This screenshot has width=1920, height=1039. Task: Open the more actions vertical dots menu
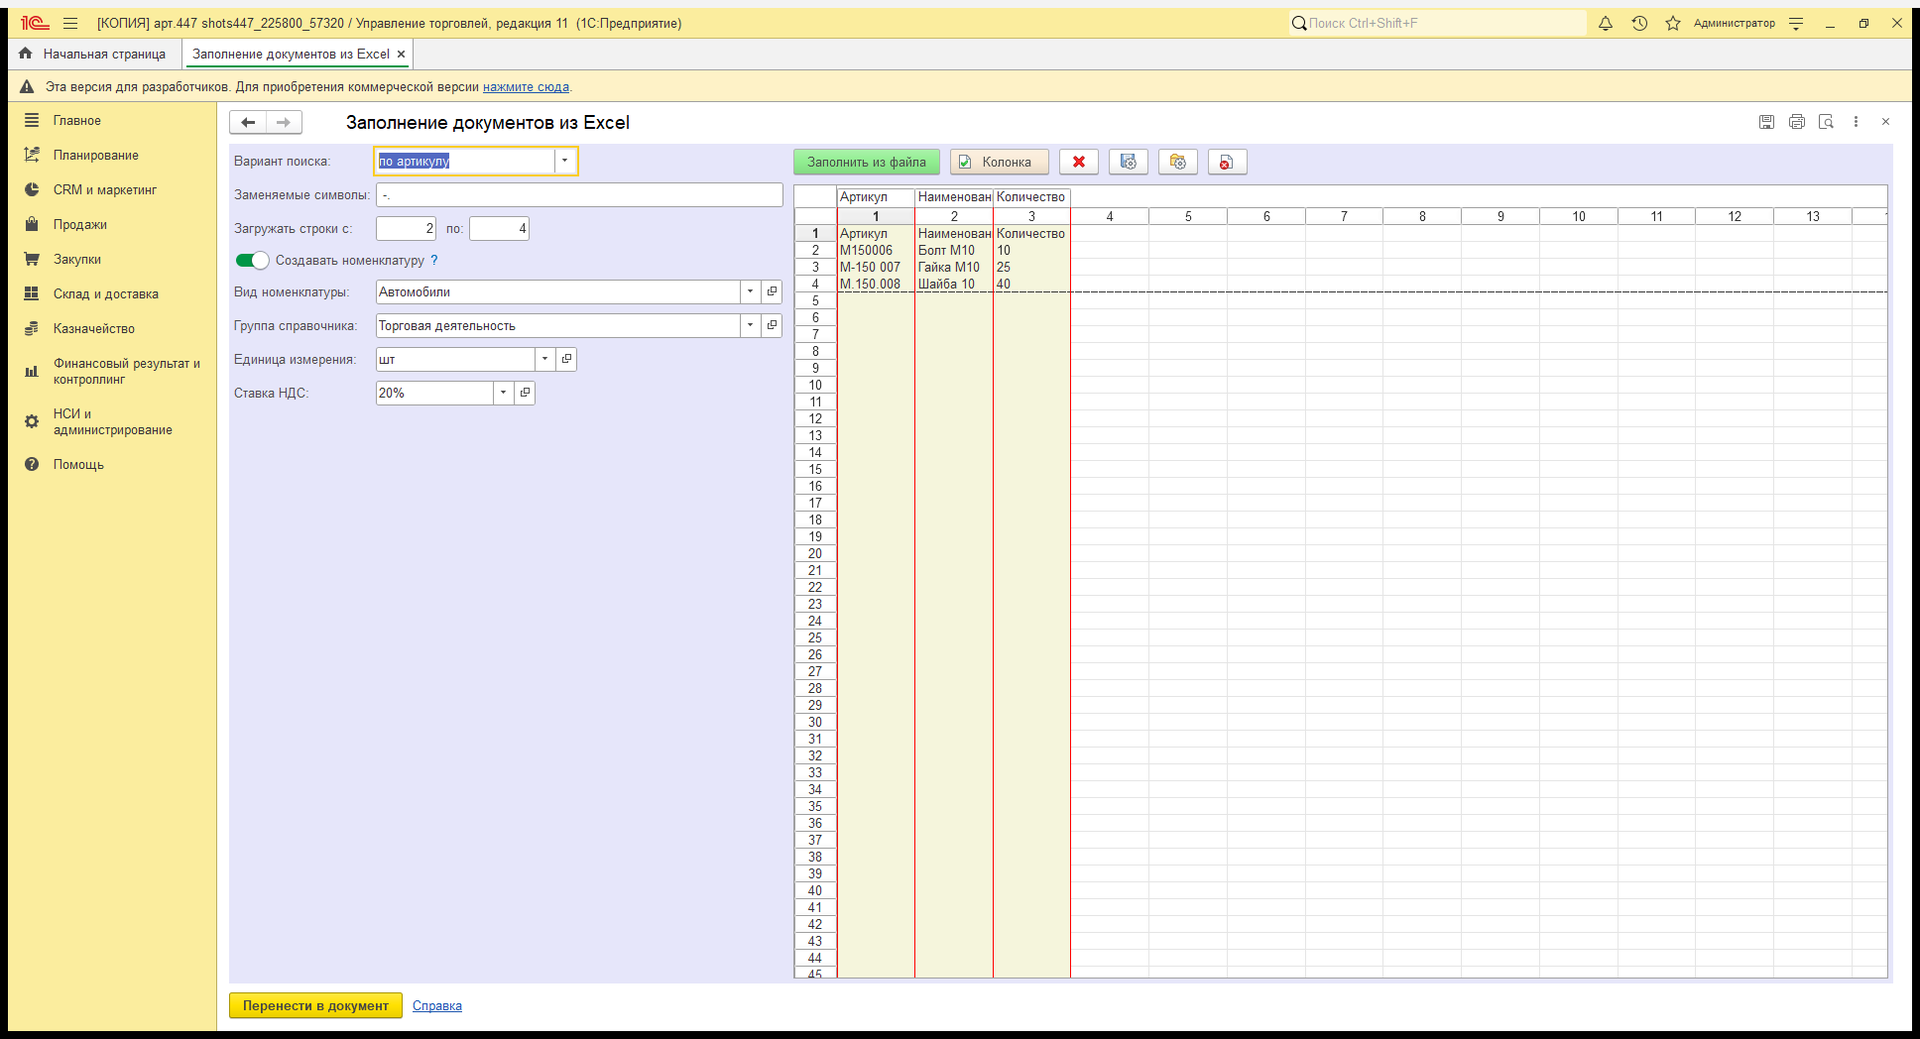[x=1856, y=122]
